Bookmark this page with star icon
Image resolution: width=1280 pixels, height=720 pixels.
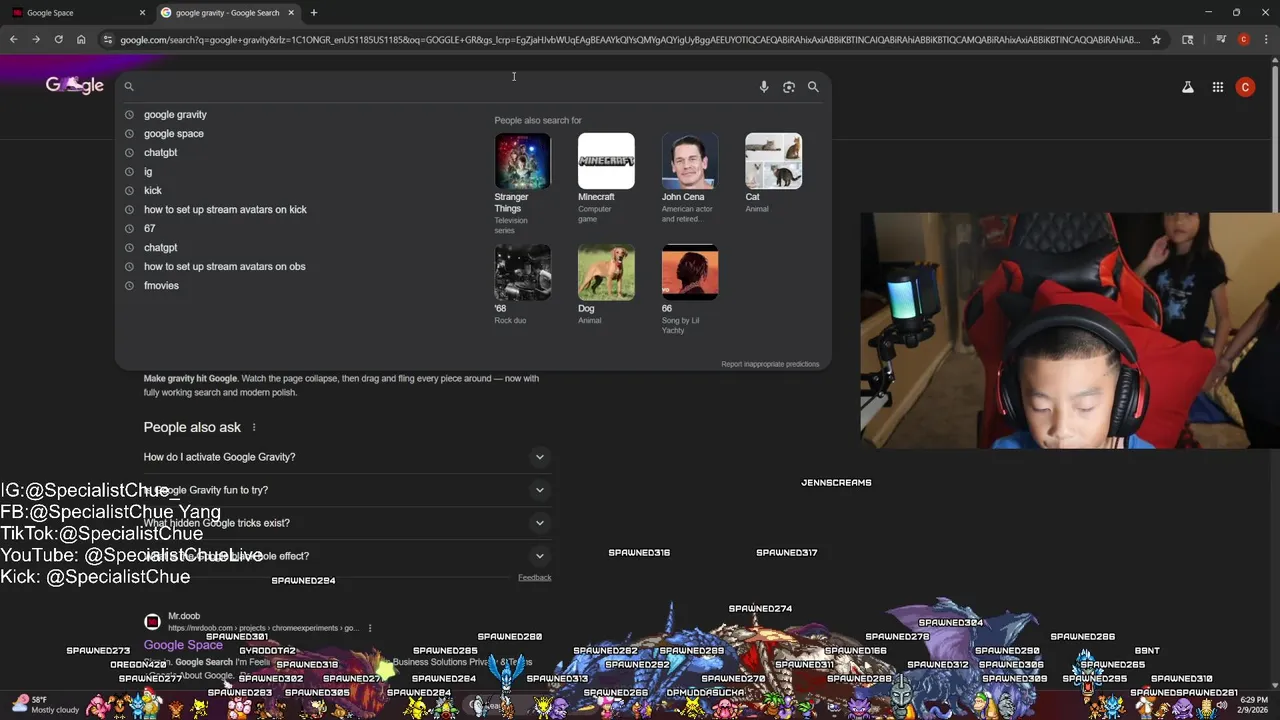pos(1156,40)
